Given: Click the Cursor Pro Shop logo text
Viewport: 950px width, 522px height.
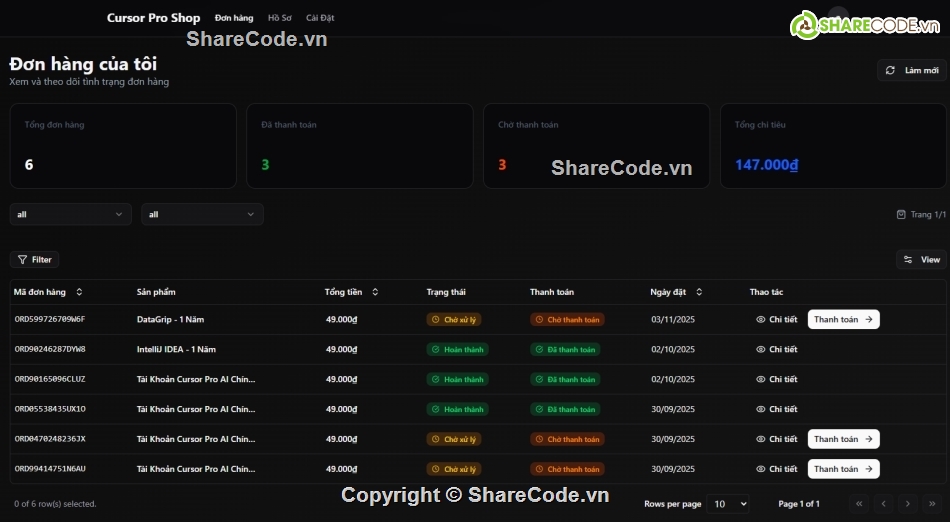Looking at the screenshot, I should [153, 18].
